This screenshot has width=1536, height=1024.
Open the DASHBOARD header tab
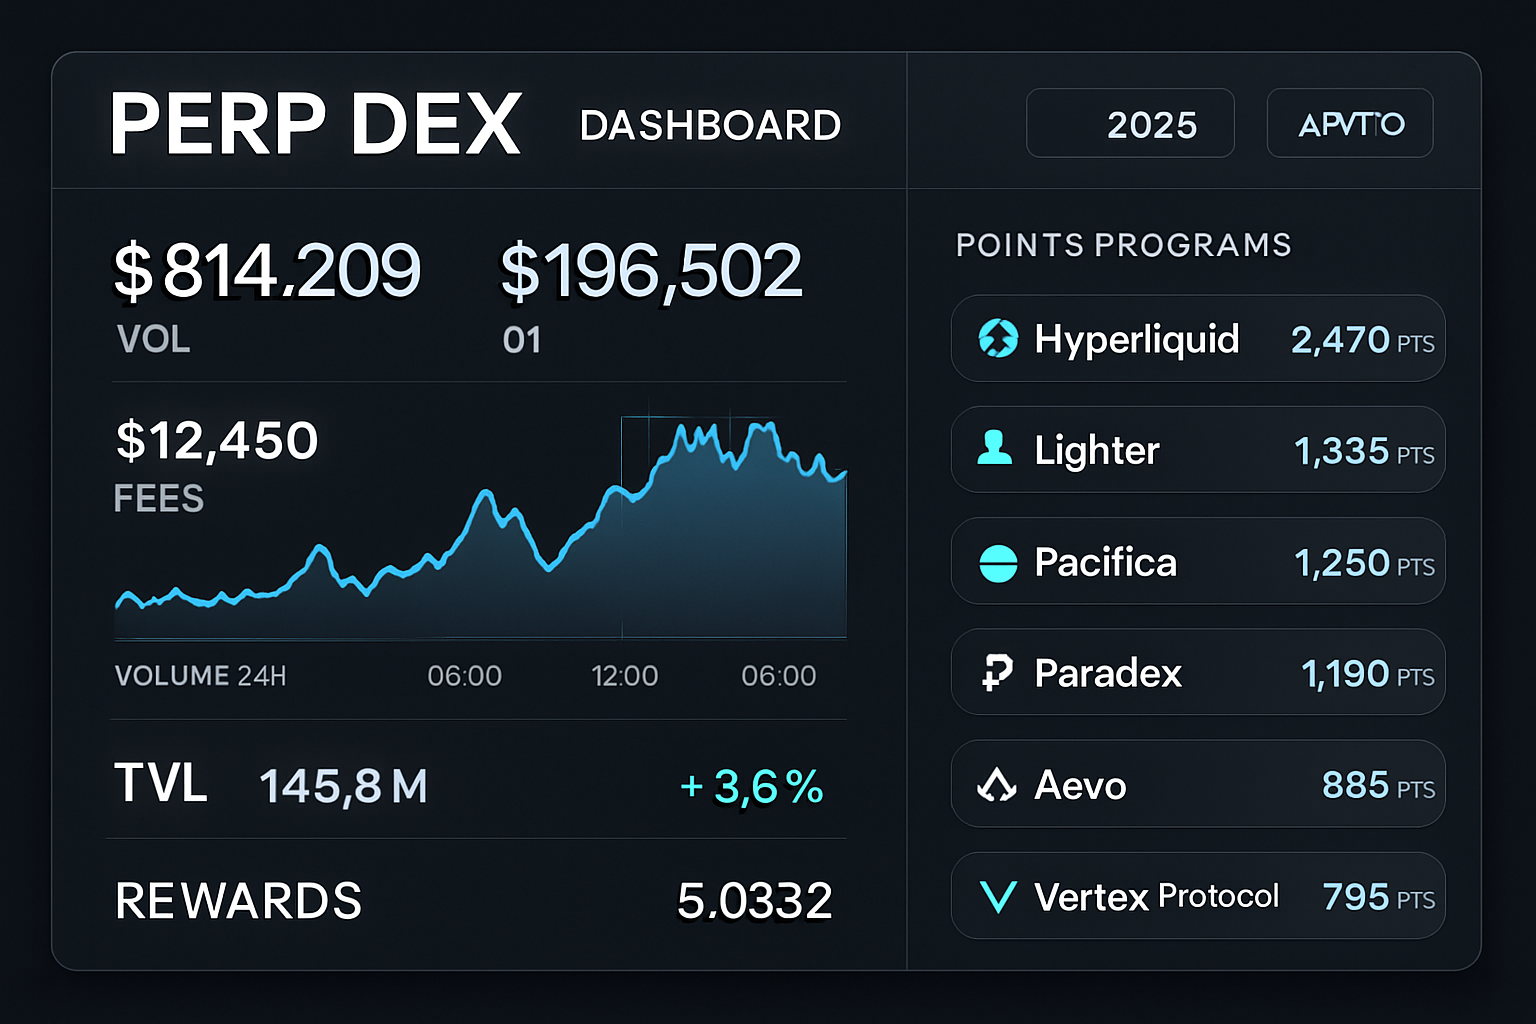(710, 124)
